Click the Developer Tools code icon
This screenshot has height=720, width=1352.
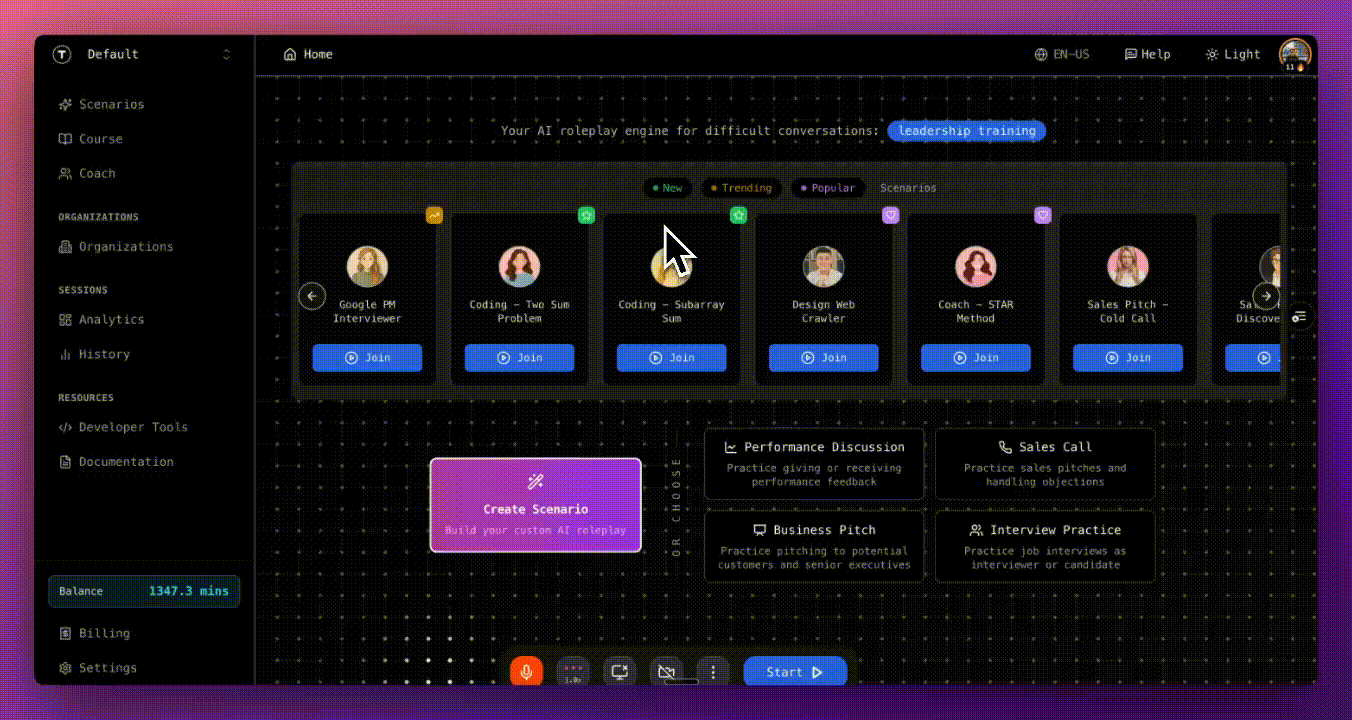[x=65, y=428]
